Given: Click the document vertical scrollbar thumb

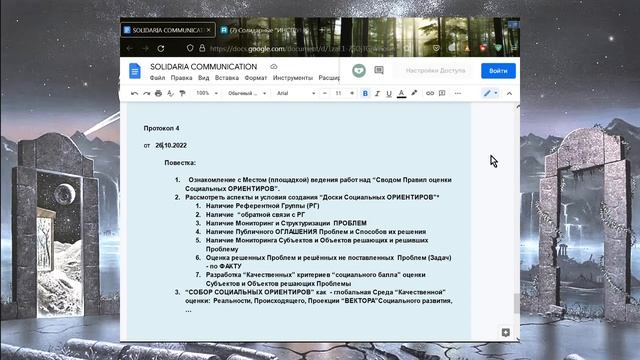Looking at the screenshot, I should (517, 303).
